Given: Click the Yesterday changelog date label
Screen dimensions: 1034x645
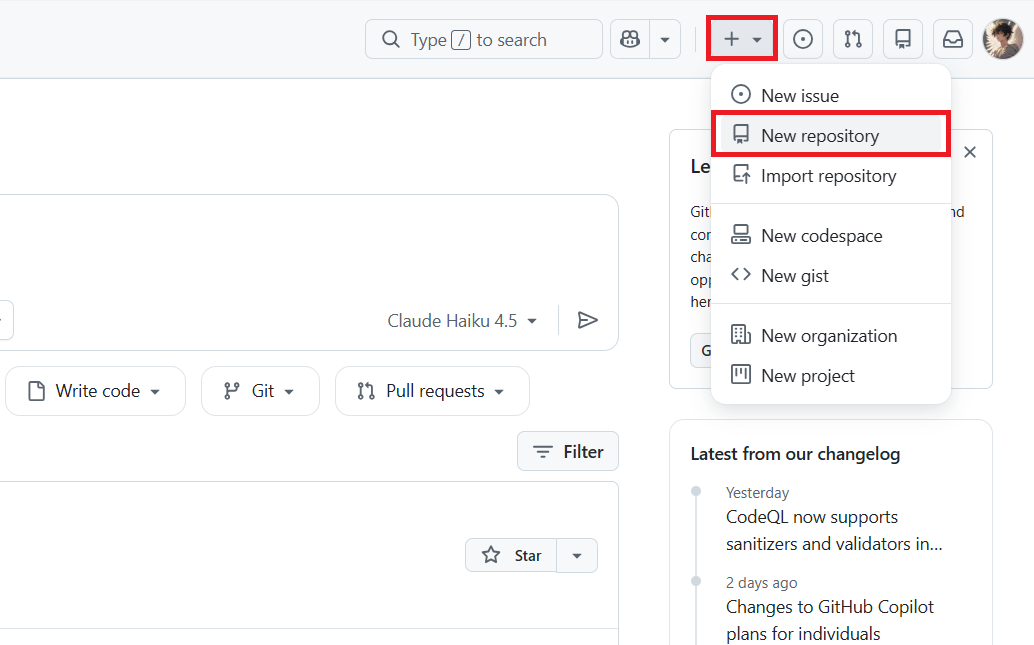Looking at the screenshot, I should coord(757,493).
